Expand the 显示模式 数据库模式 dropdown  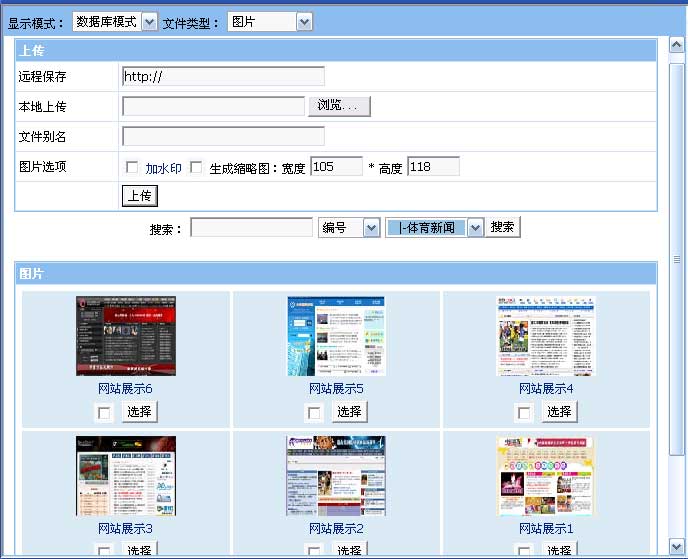[115, 22]
